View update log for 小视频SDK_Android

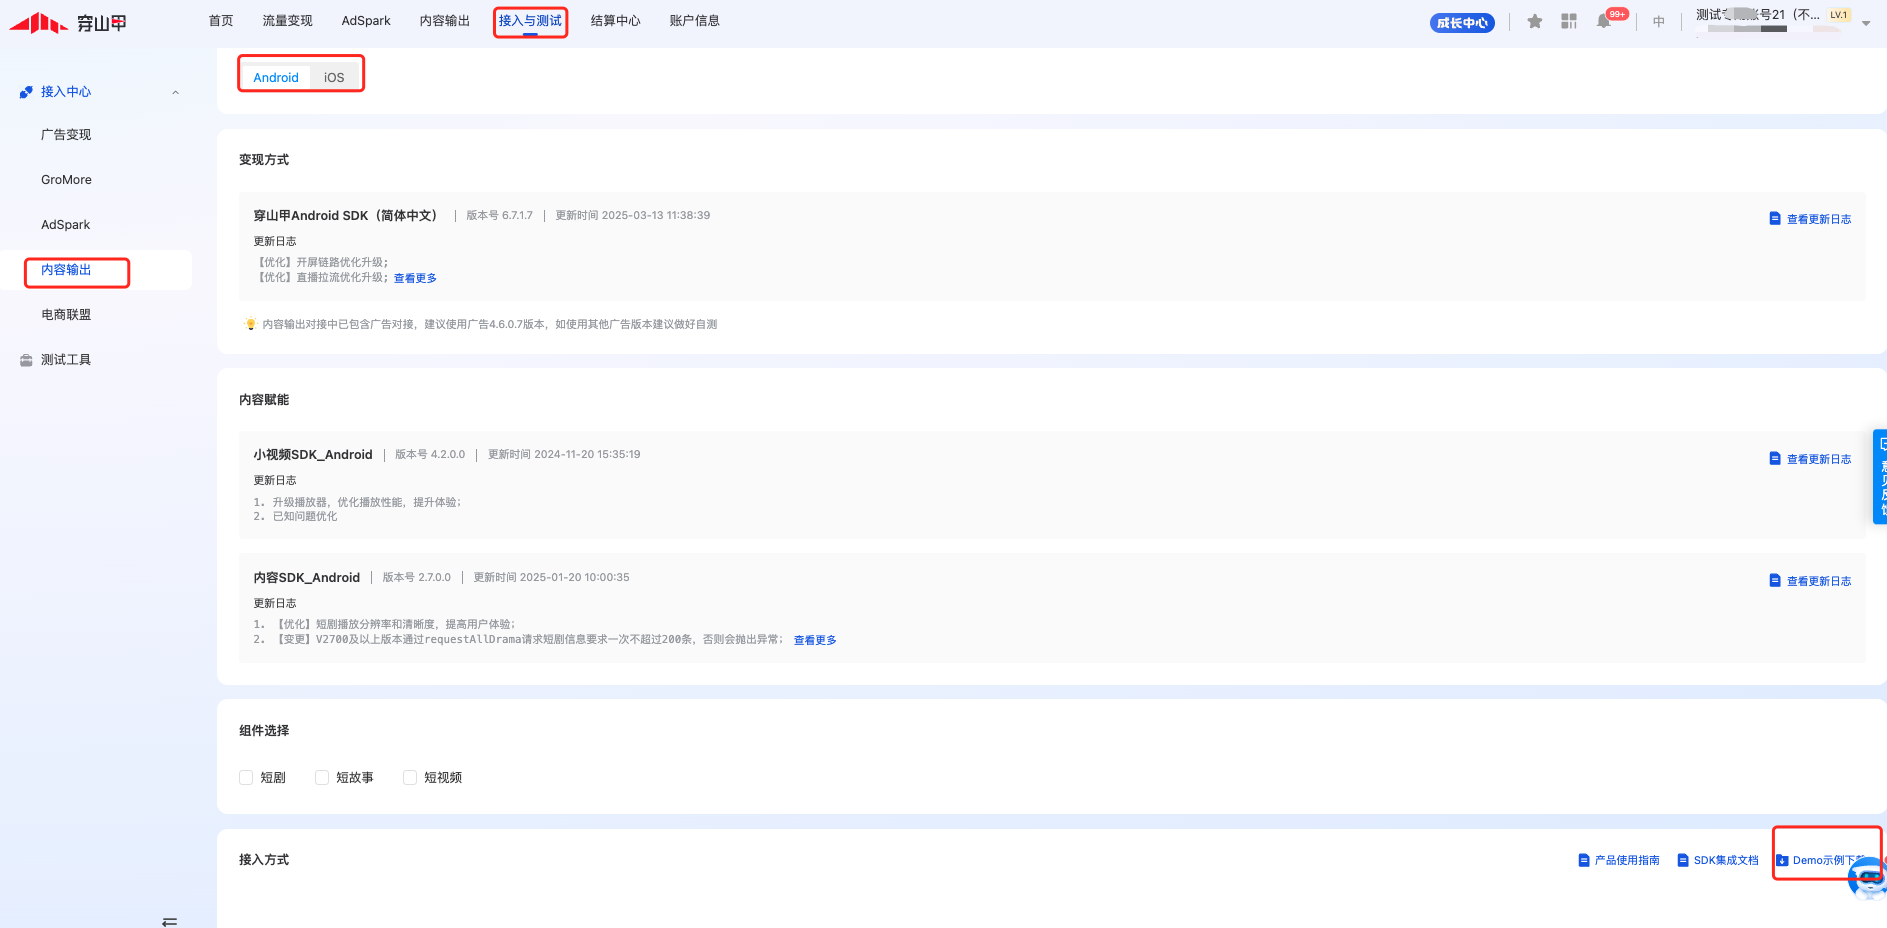(x=1819, y=459)
